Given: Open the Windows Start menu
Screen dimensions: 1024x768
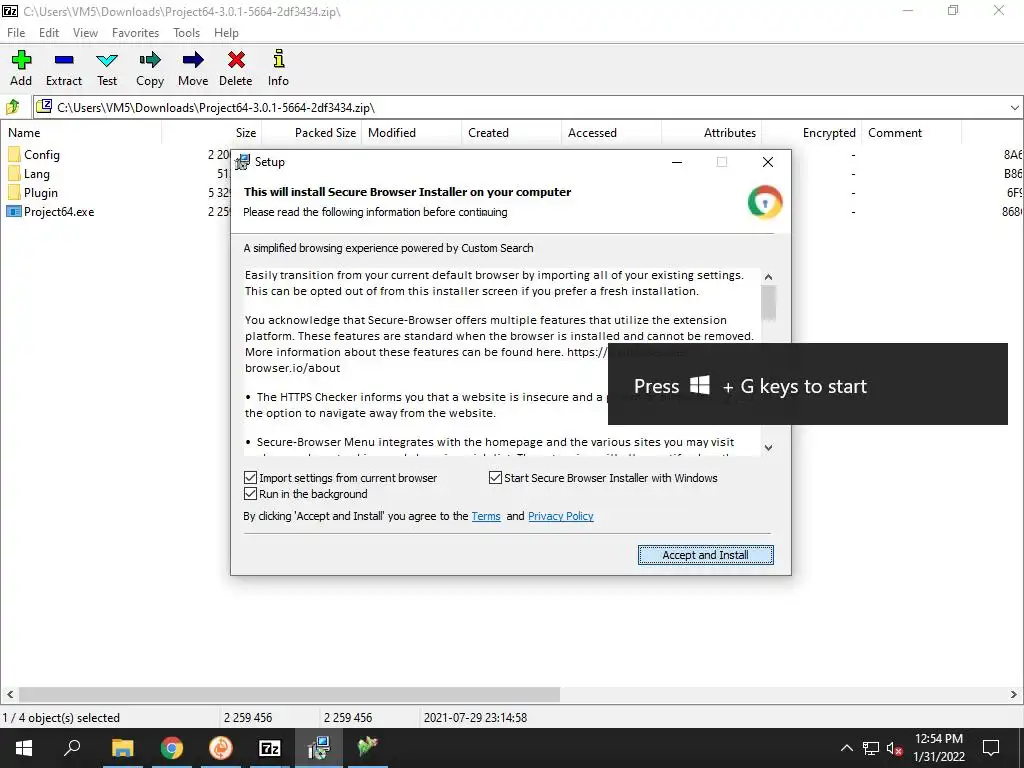Looking at the screenshot, I should pyautogui.click(x=24, y=748).
